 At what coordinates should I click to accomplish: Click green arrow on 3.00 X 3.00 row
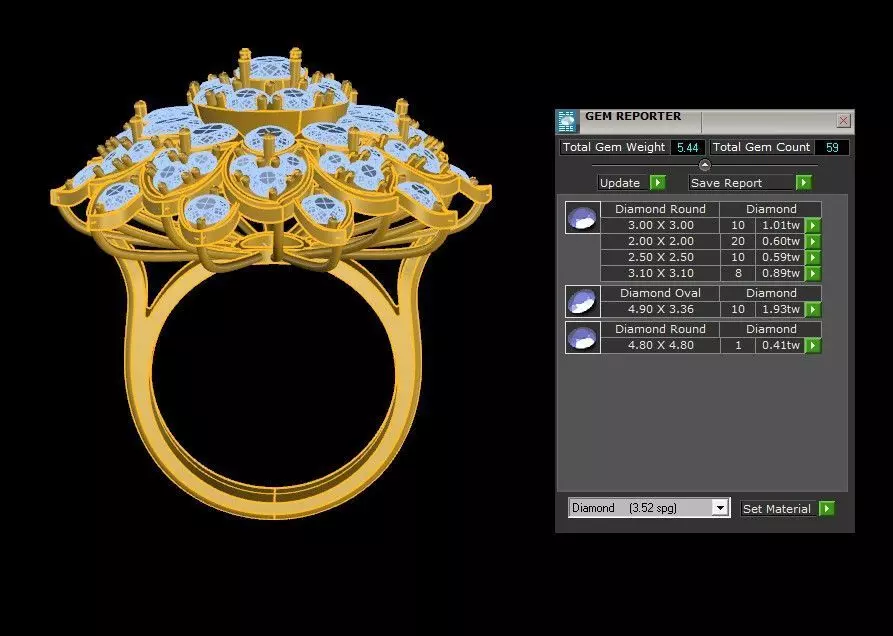pyautogui.click(x=813, y=225)
